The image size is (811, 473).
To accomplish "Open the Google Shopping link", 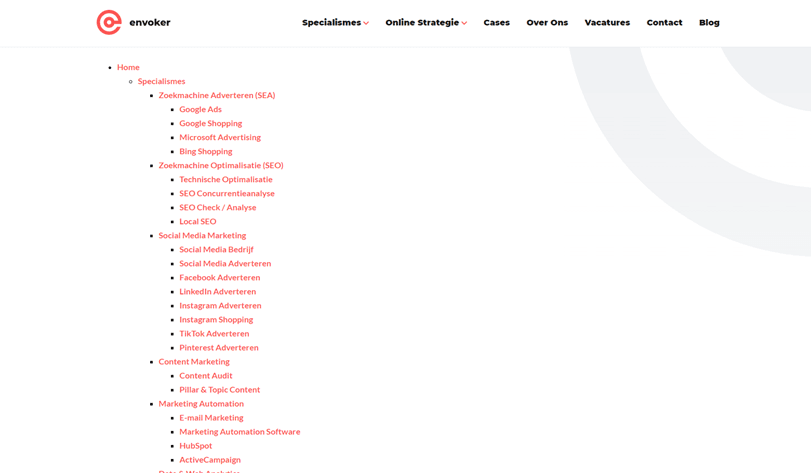I will [211, 123].
